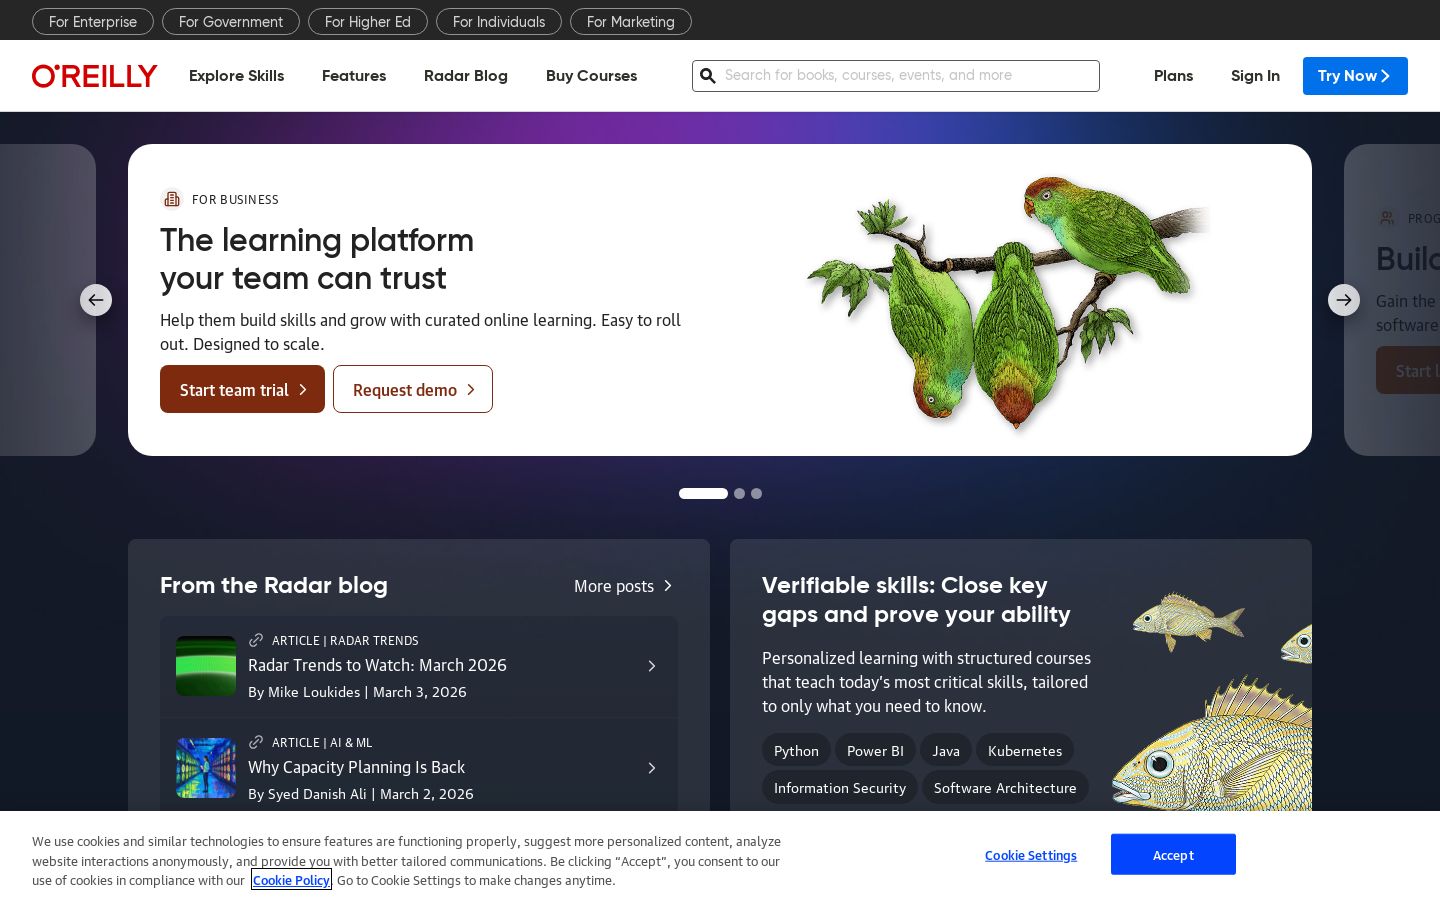1440x900 pixels.
Task: Open the Explore Skills menu
Action: (236, 76)
